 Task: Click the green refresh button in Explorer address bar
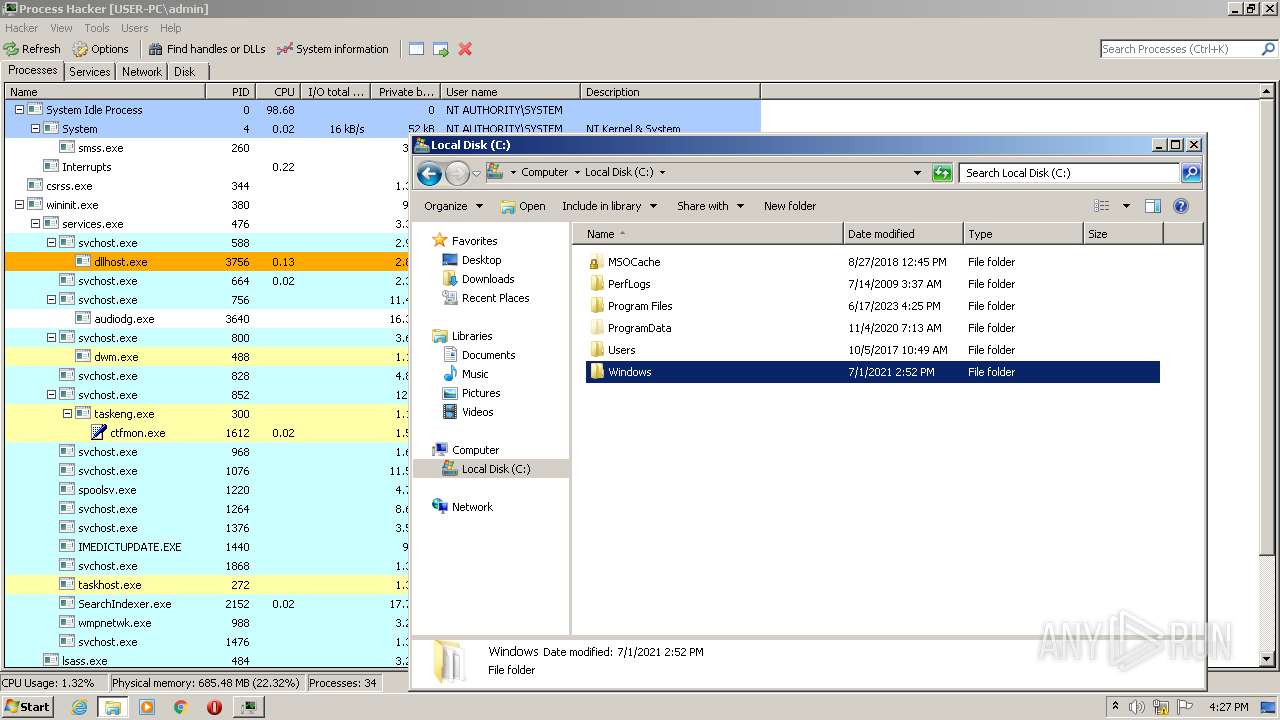[941, 172]
